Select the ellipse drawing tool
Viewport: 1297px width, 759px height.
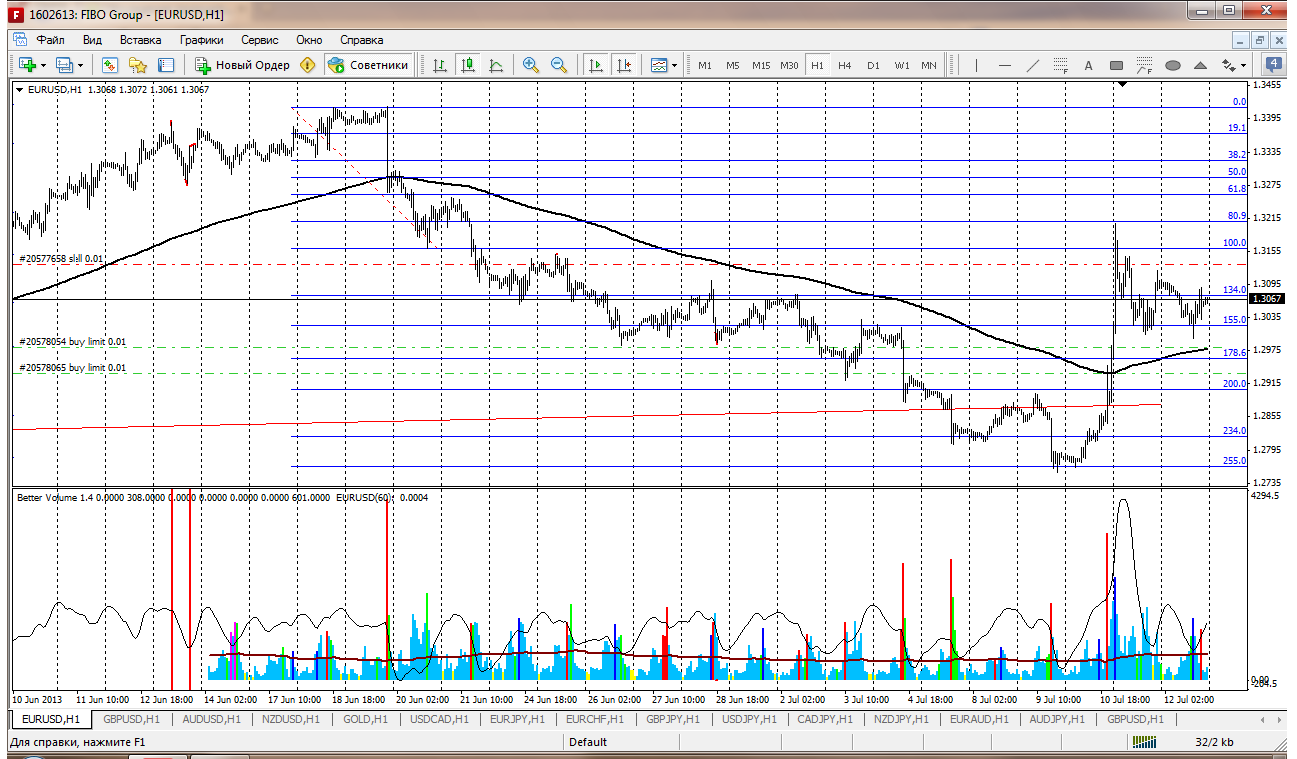pyautogui.click(x=1173, y=65)
